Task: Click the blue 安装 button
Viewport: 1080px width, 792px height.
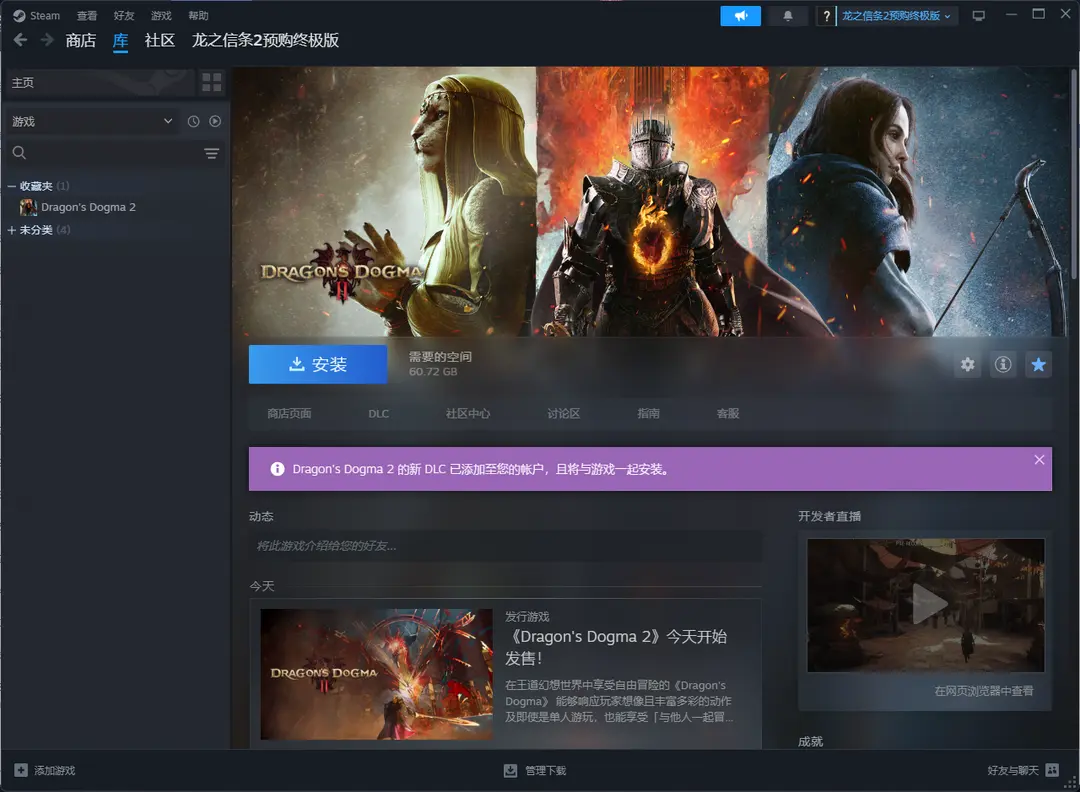Action: pos(318,364)
